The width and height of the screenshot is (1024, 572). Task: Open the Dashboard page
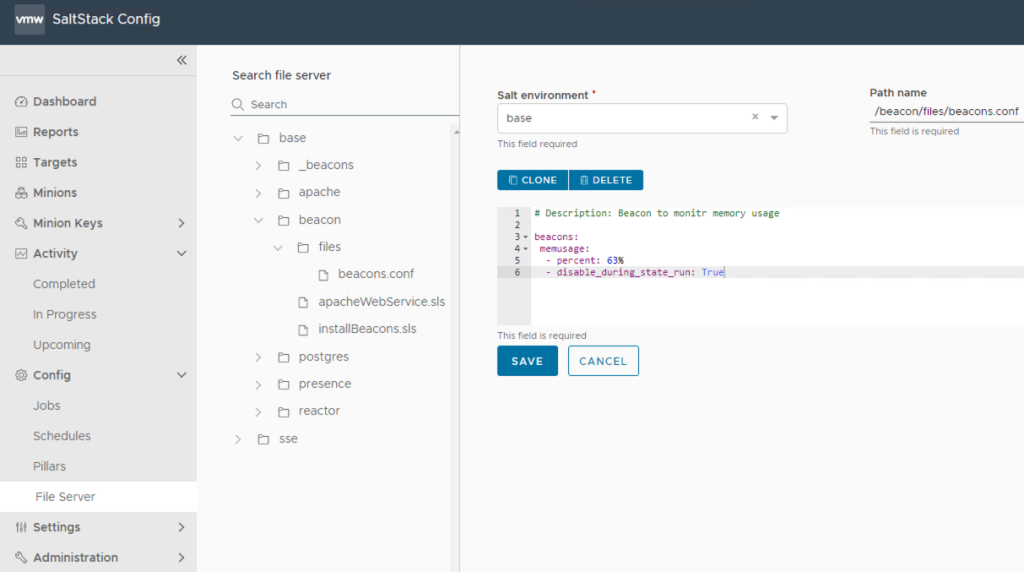[64, 101]
